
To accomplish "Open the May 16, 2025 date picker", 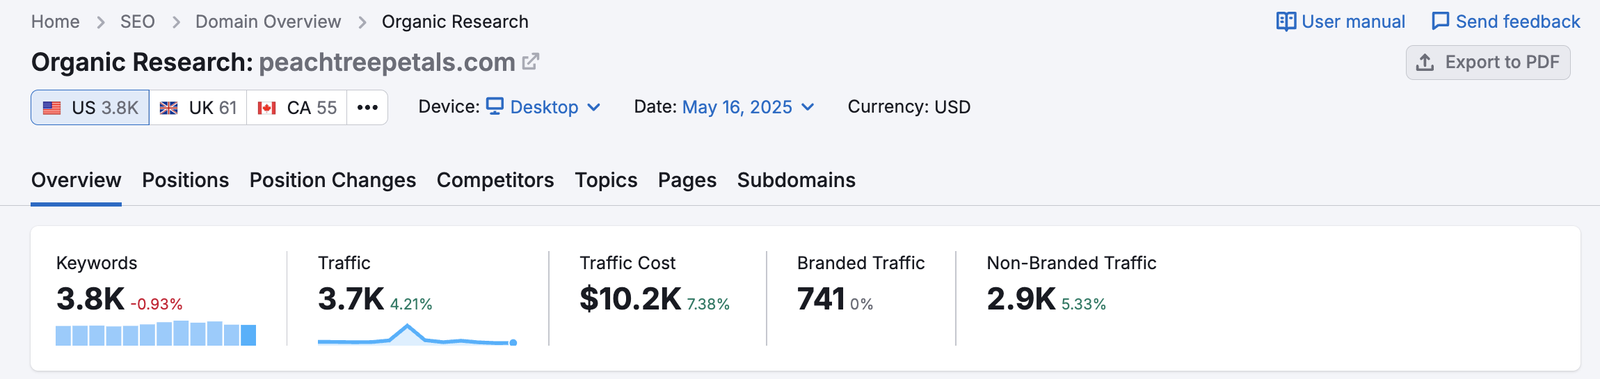I will coord(748,107).
